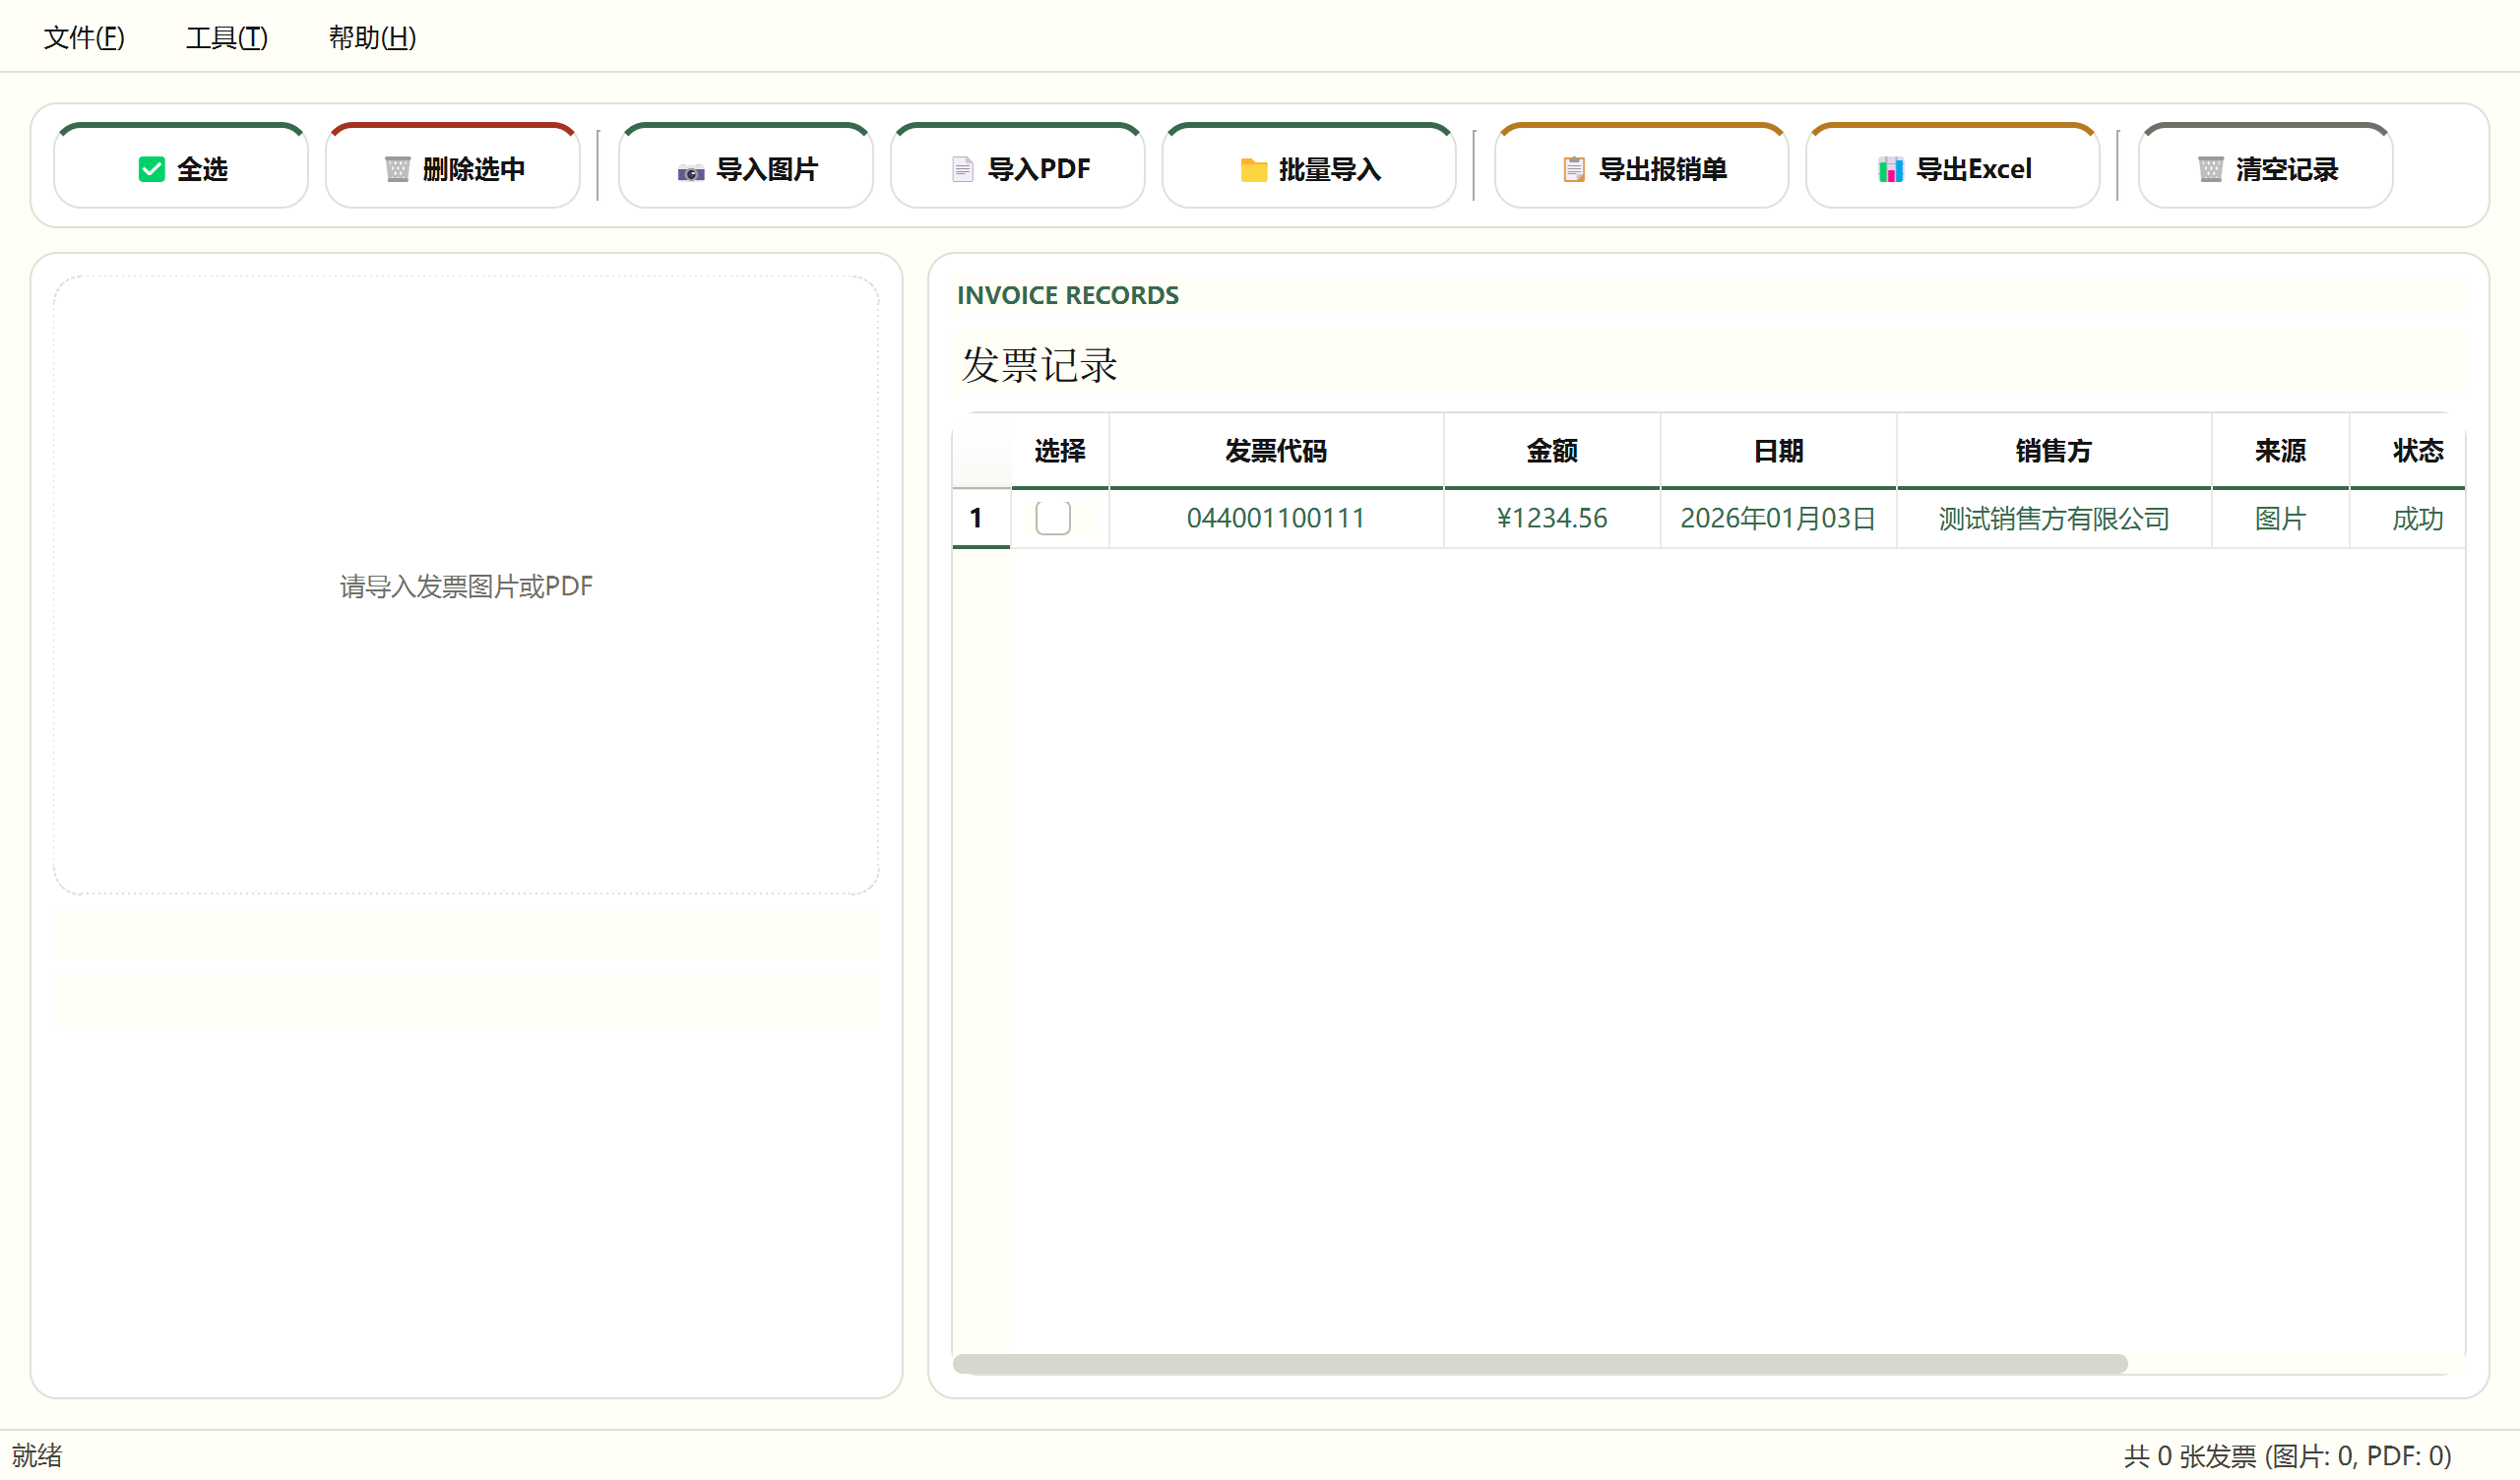Click the 金额 column header
The image size is (2520, 1480).
tap(1552, 451)
